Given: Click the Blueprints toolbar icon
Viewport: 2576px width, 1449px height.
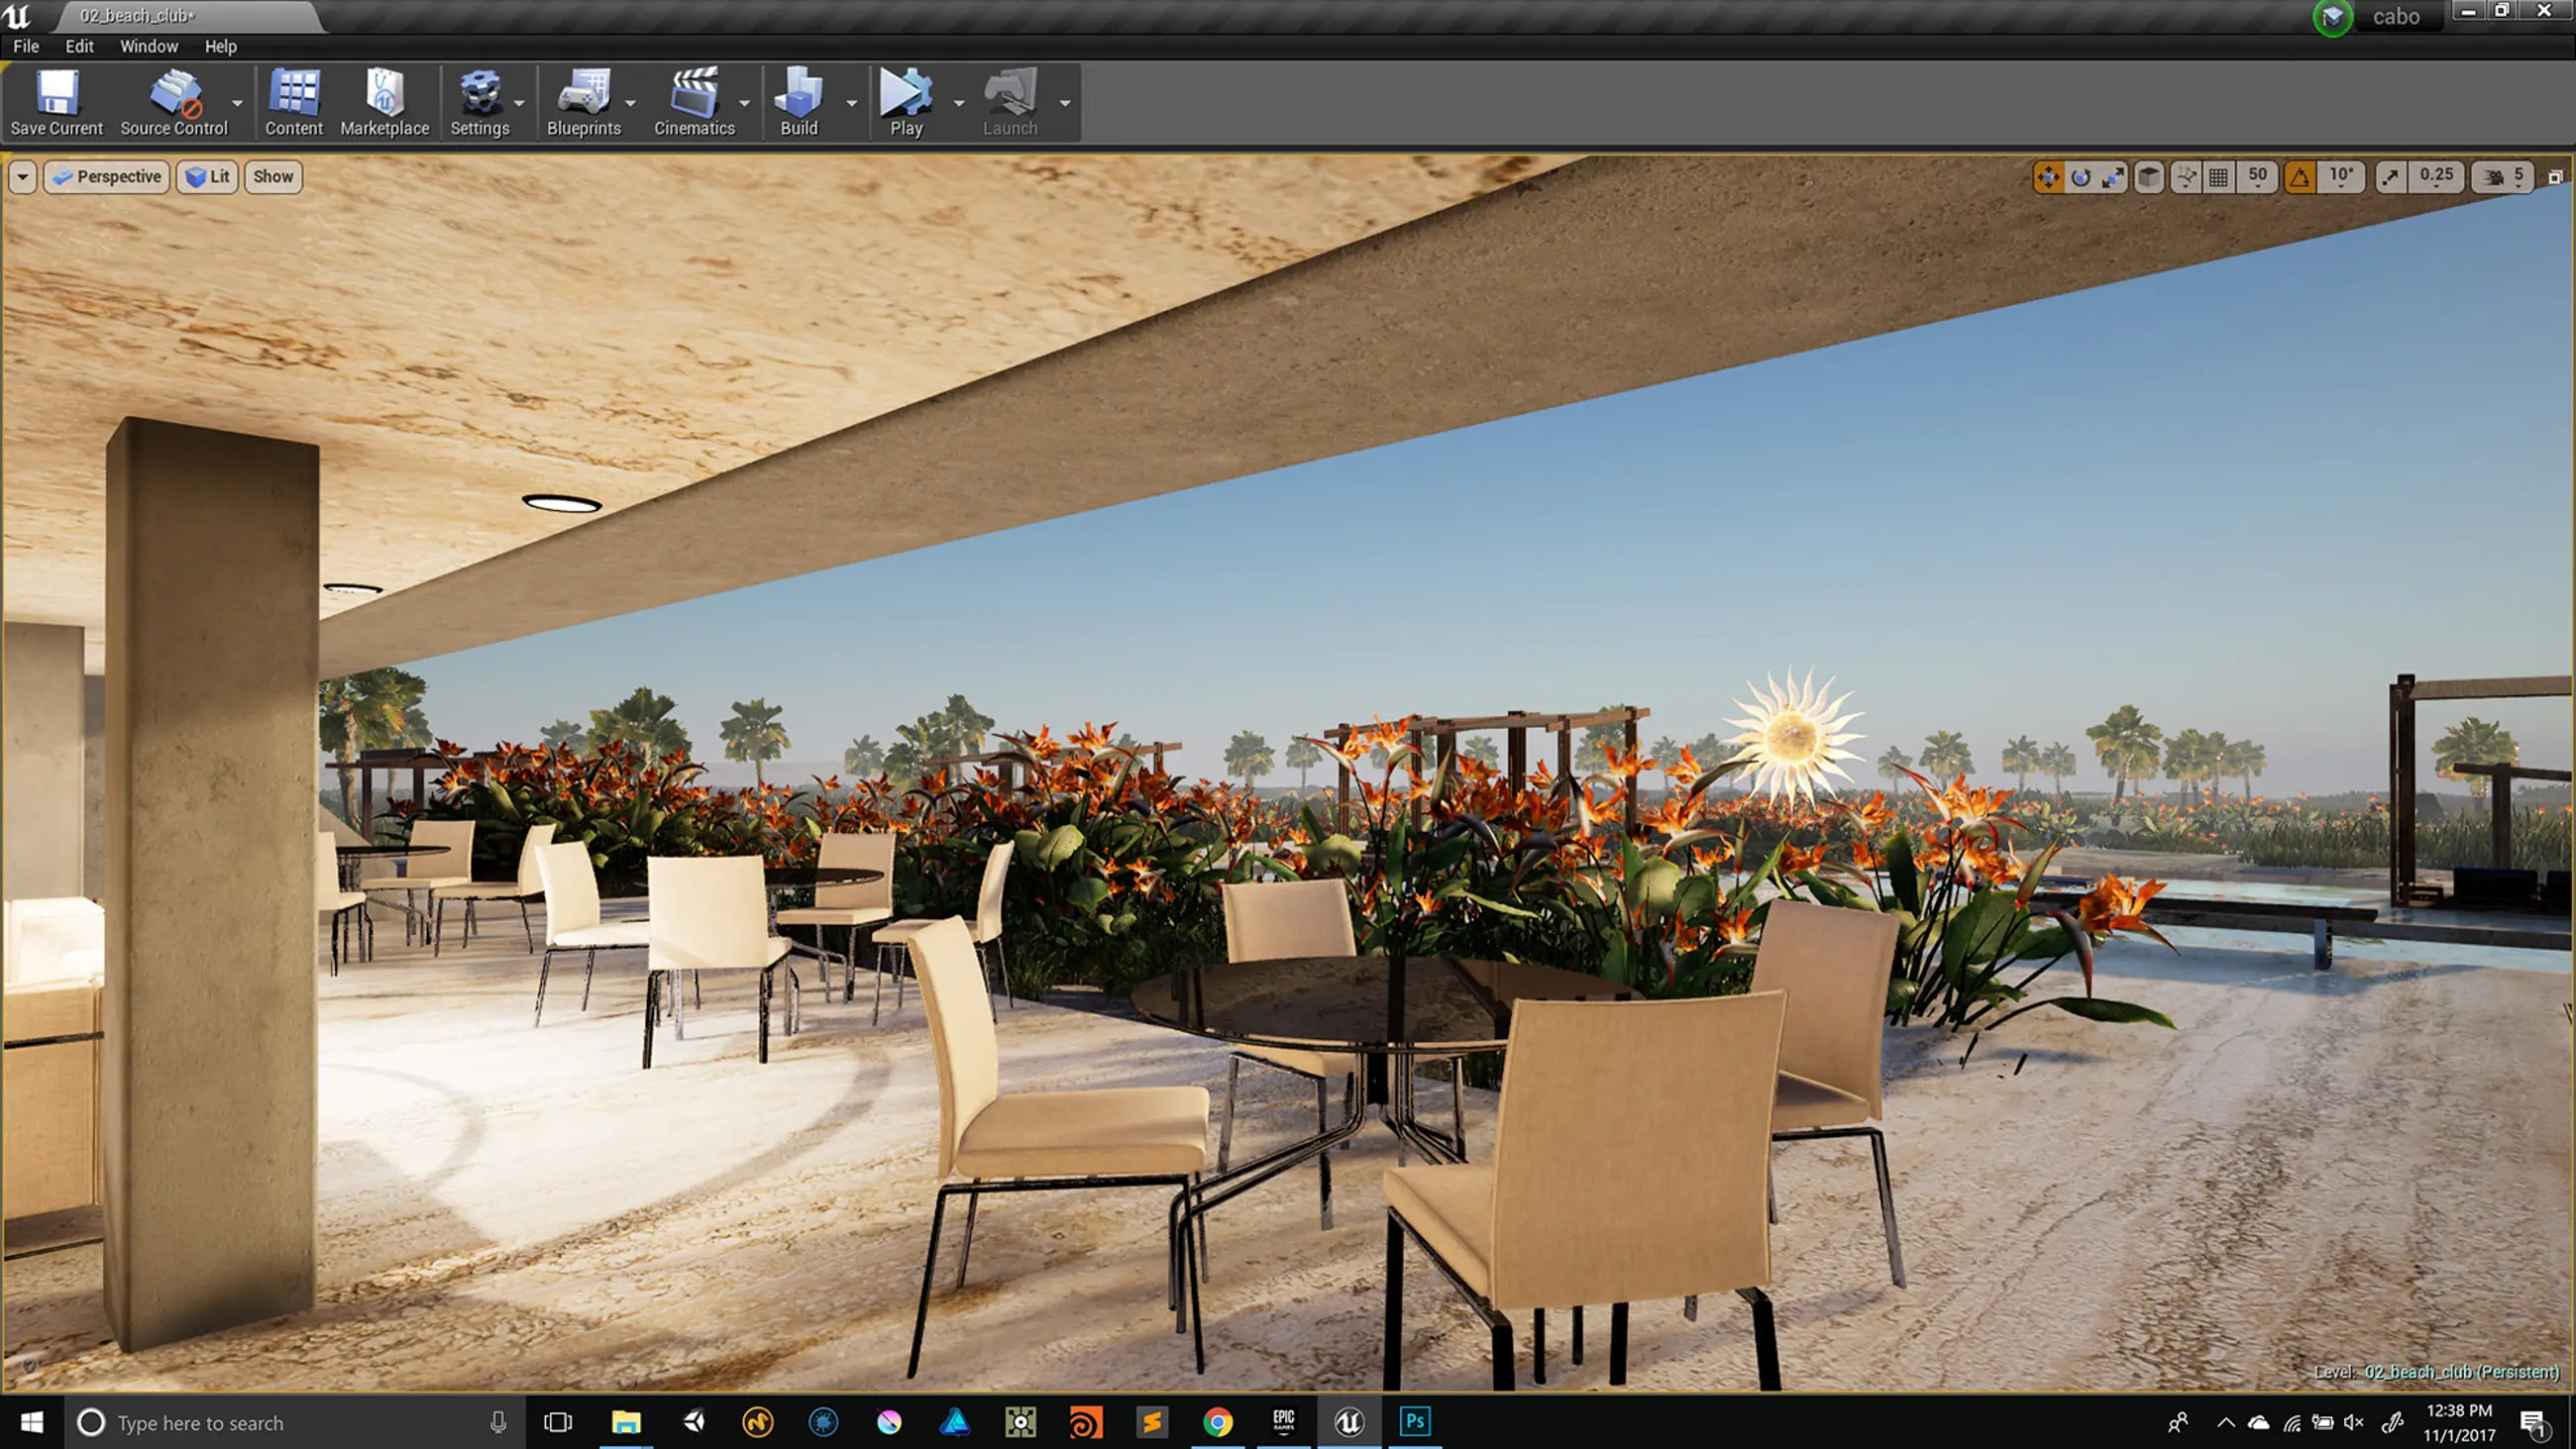Looking at the screenshot, I should coord(584,102).
